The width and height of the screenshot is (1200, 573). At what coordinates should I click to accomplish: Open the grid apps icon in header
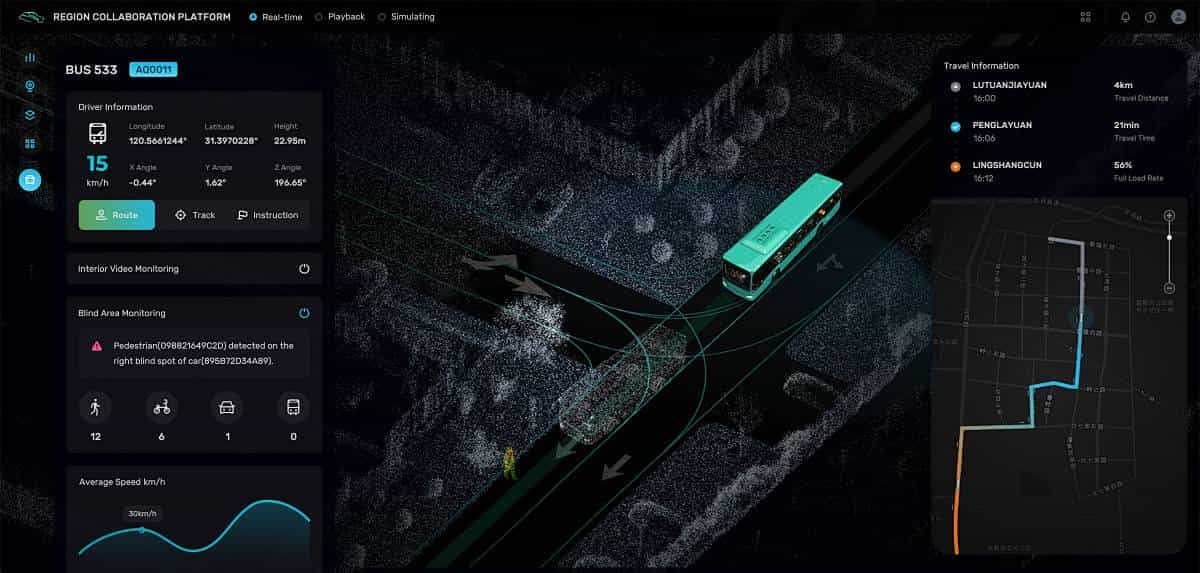pos(1086,17)
